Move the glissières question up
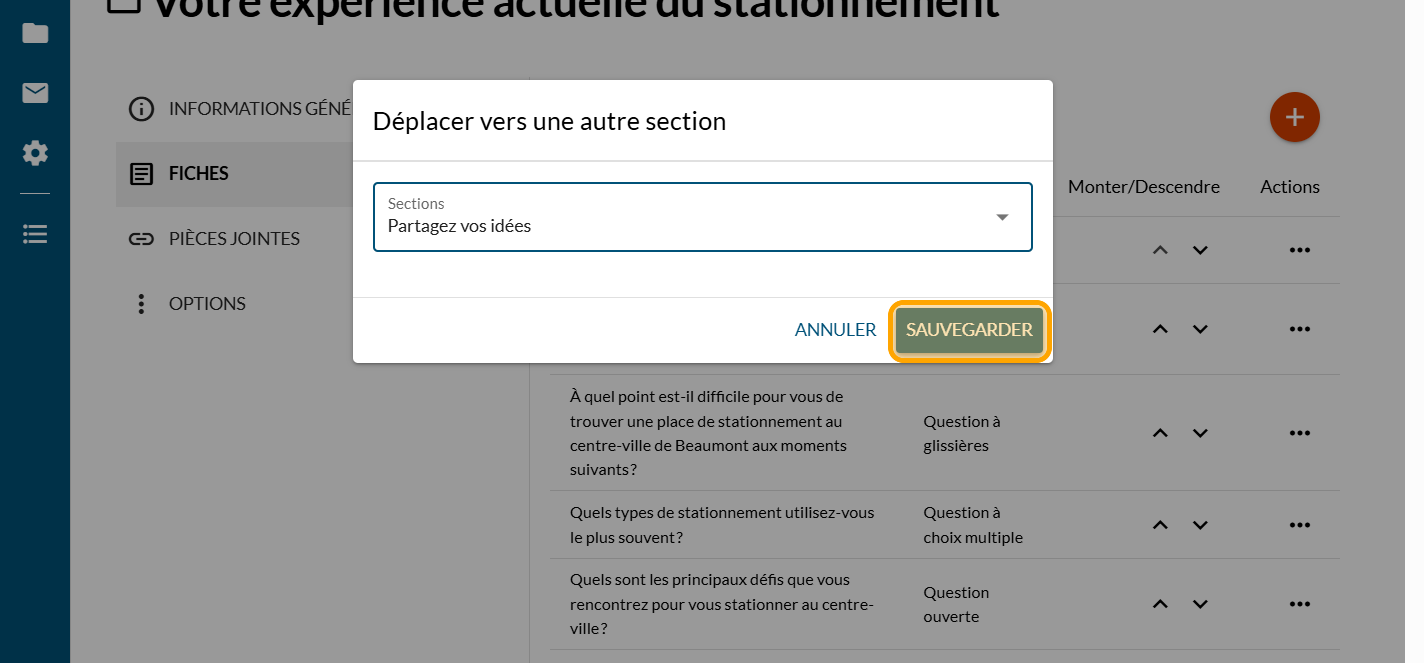Image resolution: width=1424 pixels, height=663 pixels. [x=1160, y=433]
